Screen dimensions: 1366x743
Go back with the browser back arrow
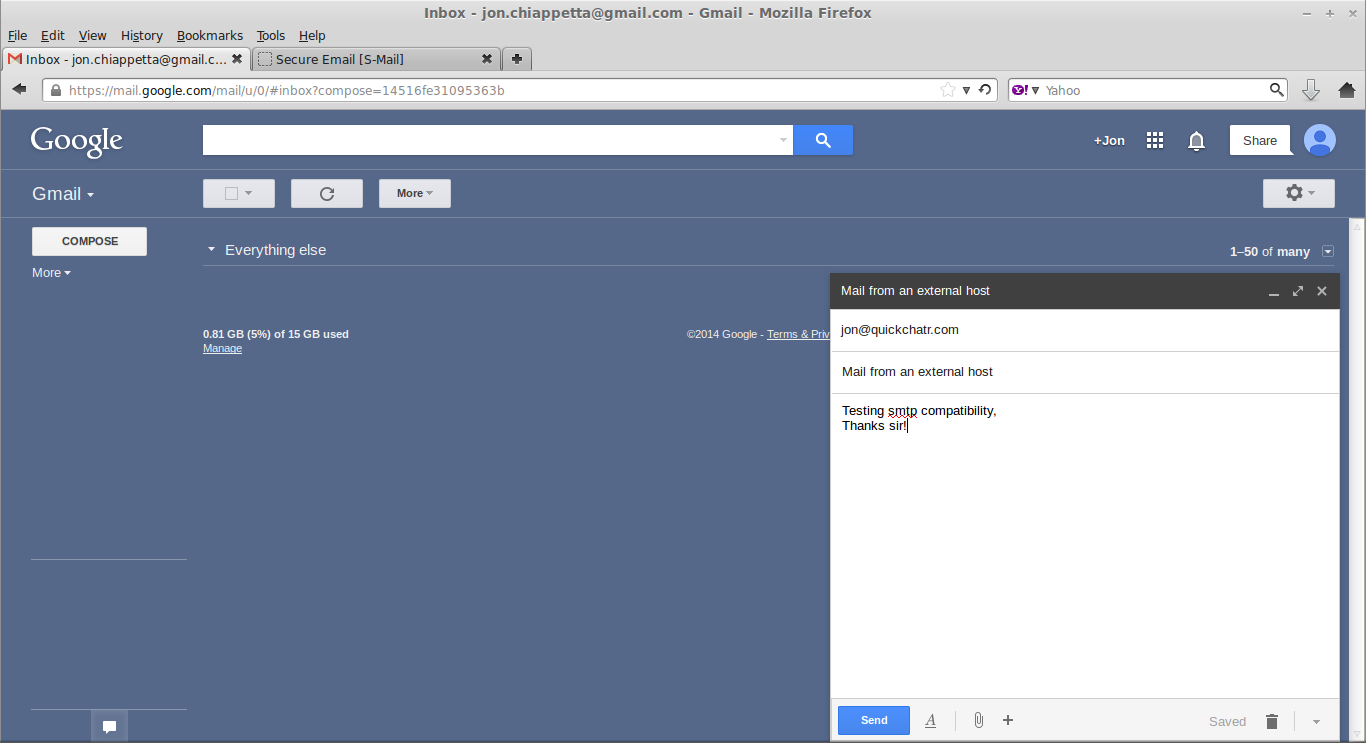(19, 90)
